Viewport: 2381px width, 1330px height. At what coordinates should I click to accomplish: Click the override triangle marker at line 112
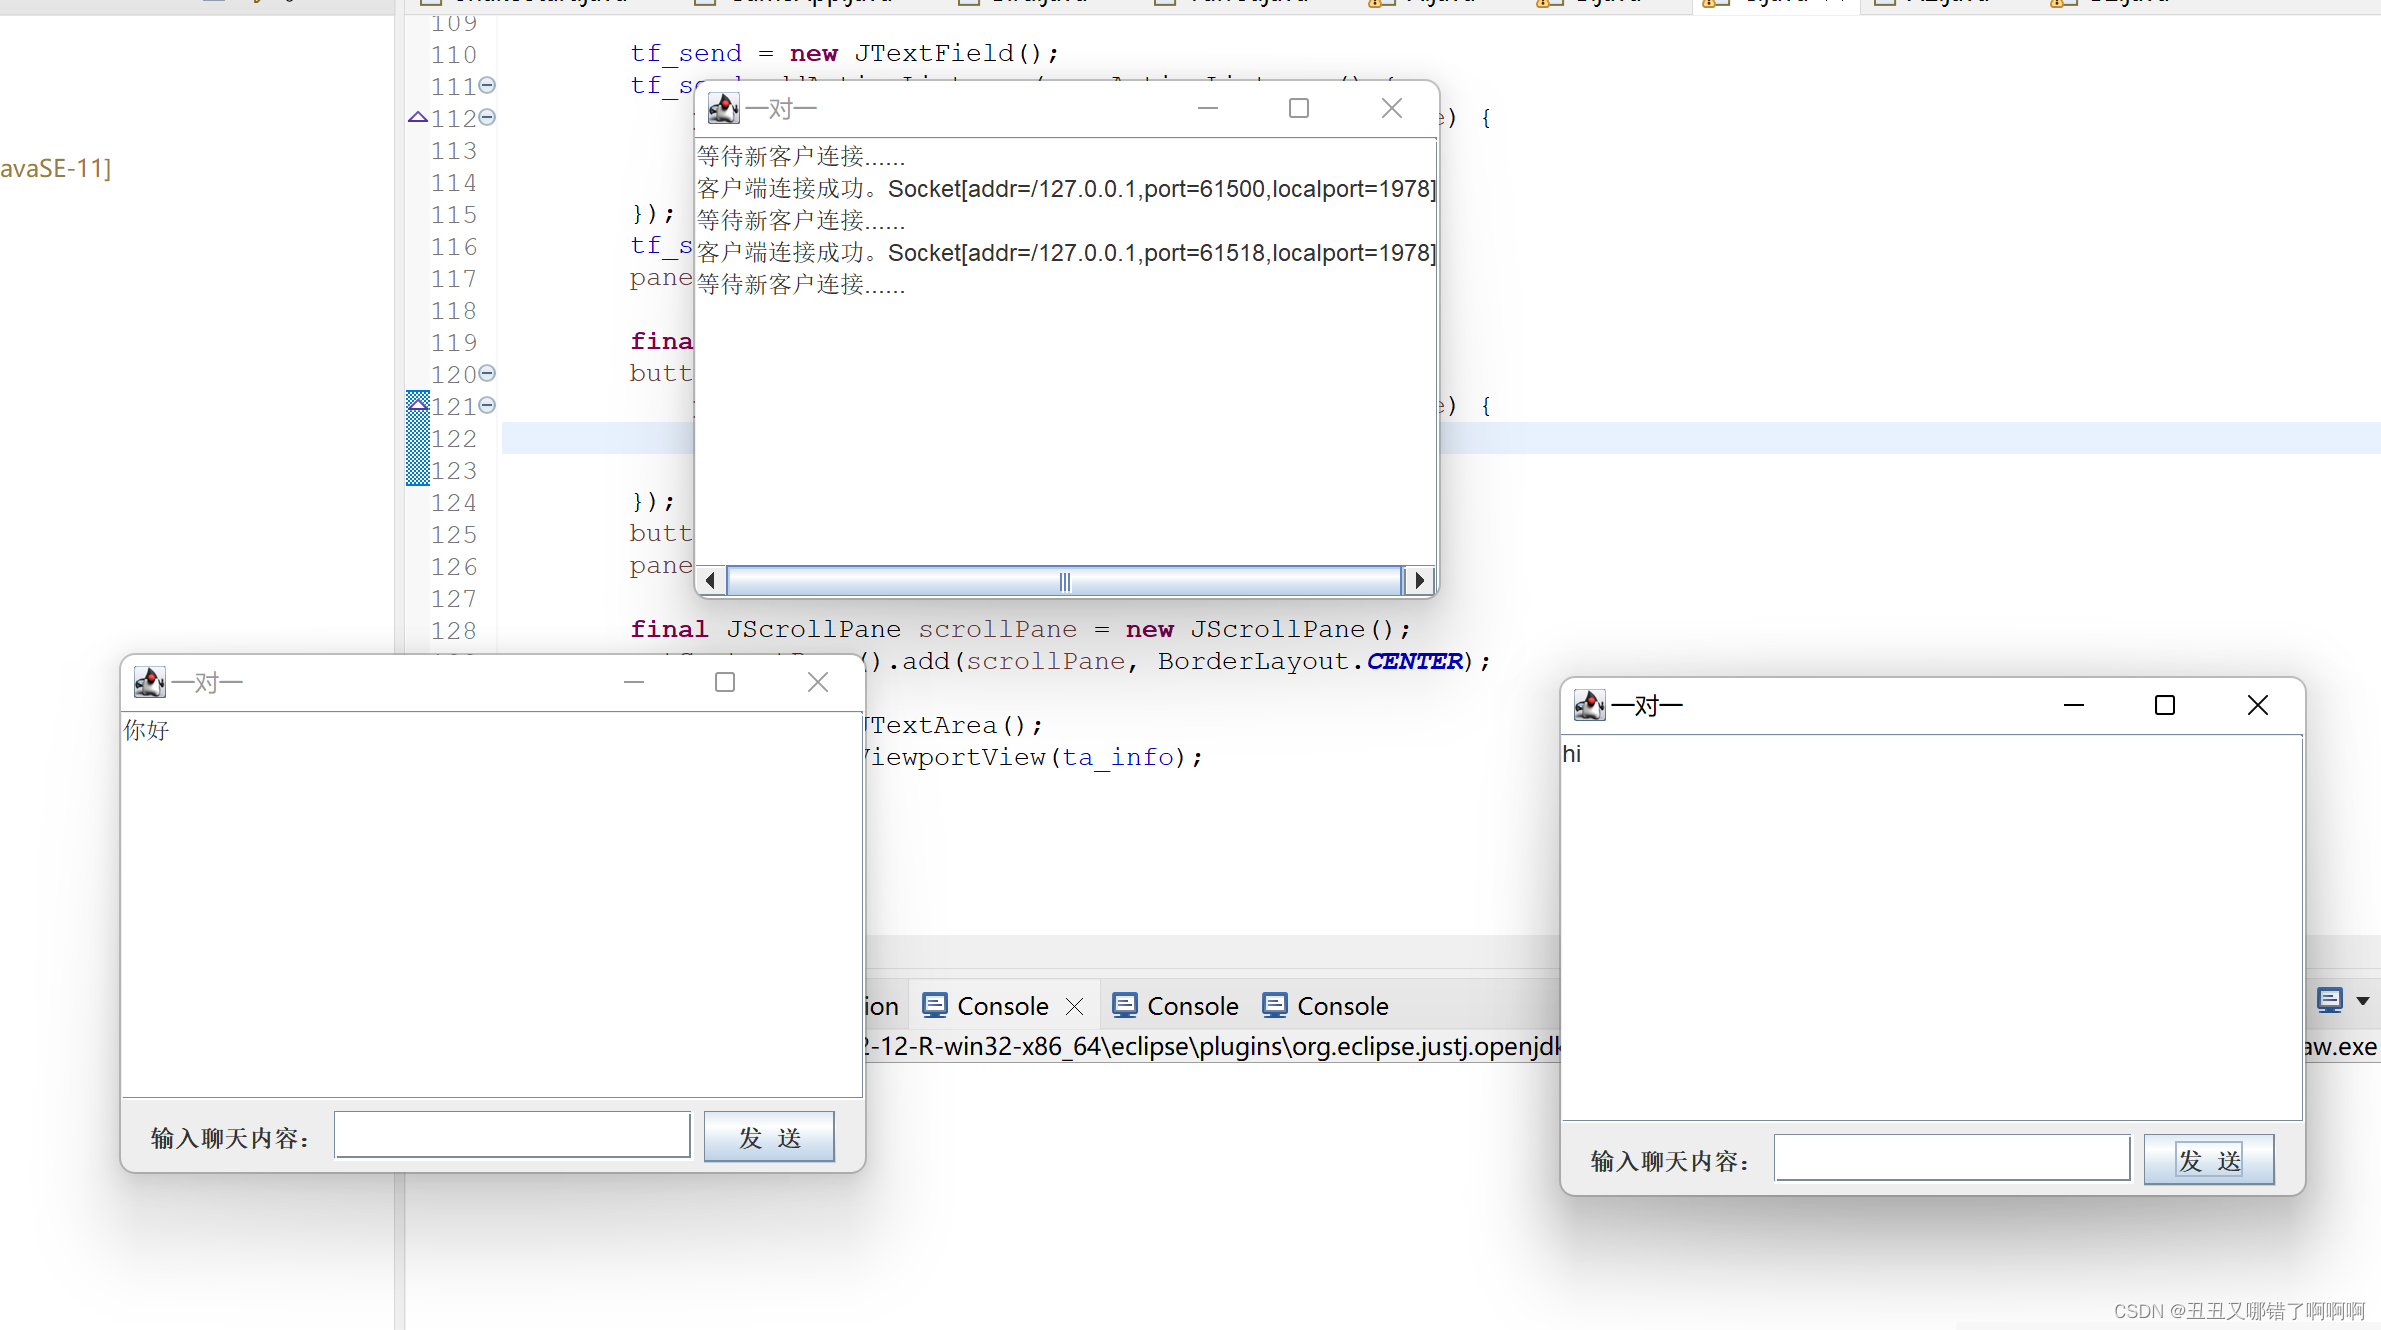[x=418, y=117]
